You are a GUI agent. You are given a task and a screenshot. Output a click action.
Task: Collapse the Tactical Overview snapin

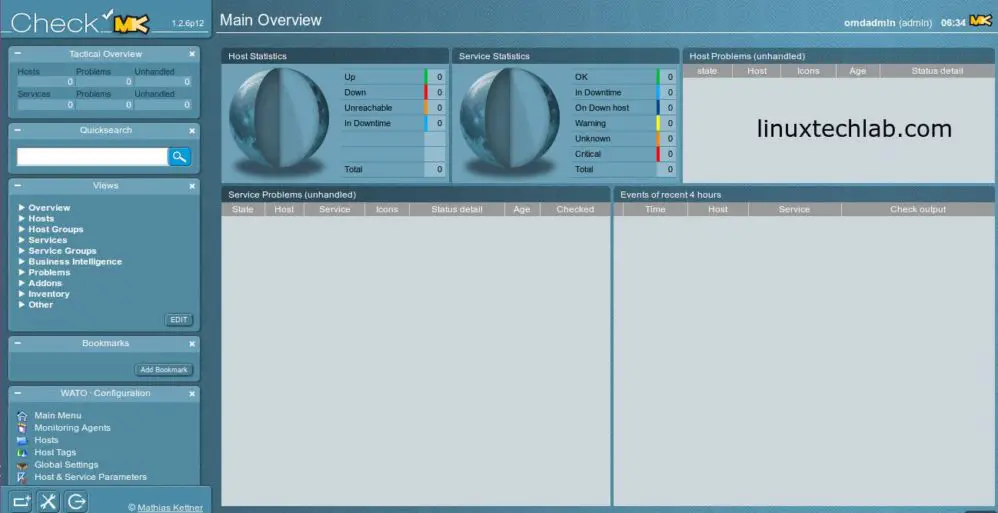(x=18, y=54)
